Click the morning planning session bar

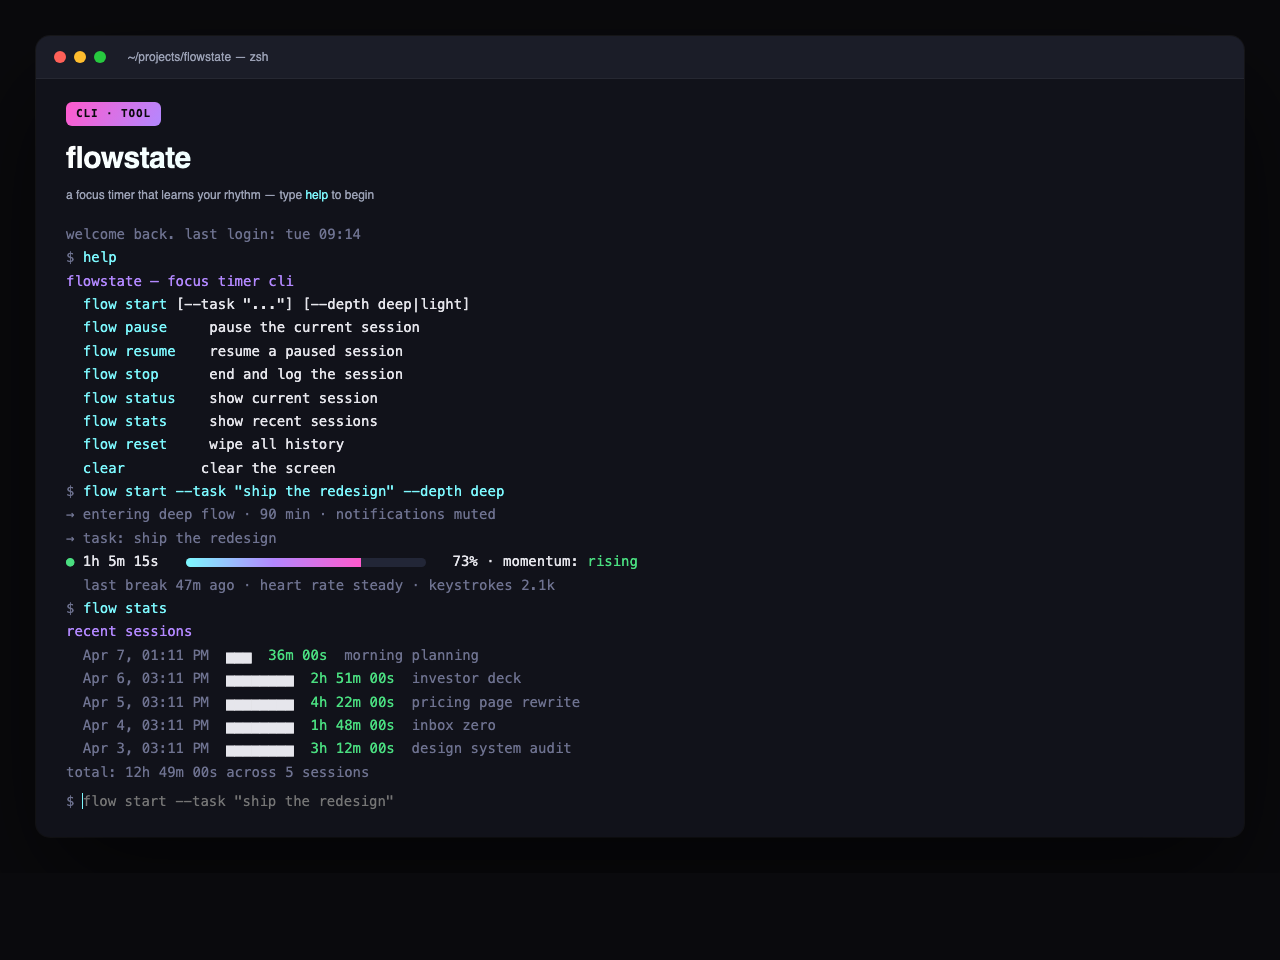click(239, 657)
